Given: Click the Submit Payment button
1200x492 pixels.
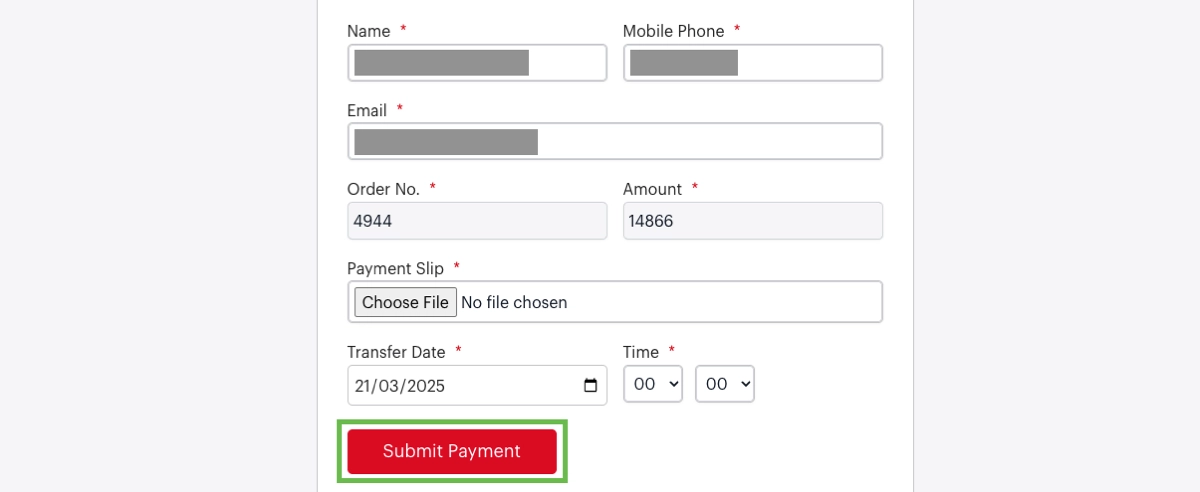Looking at the screenshot, I should 452,452.
